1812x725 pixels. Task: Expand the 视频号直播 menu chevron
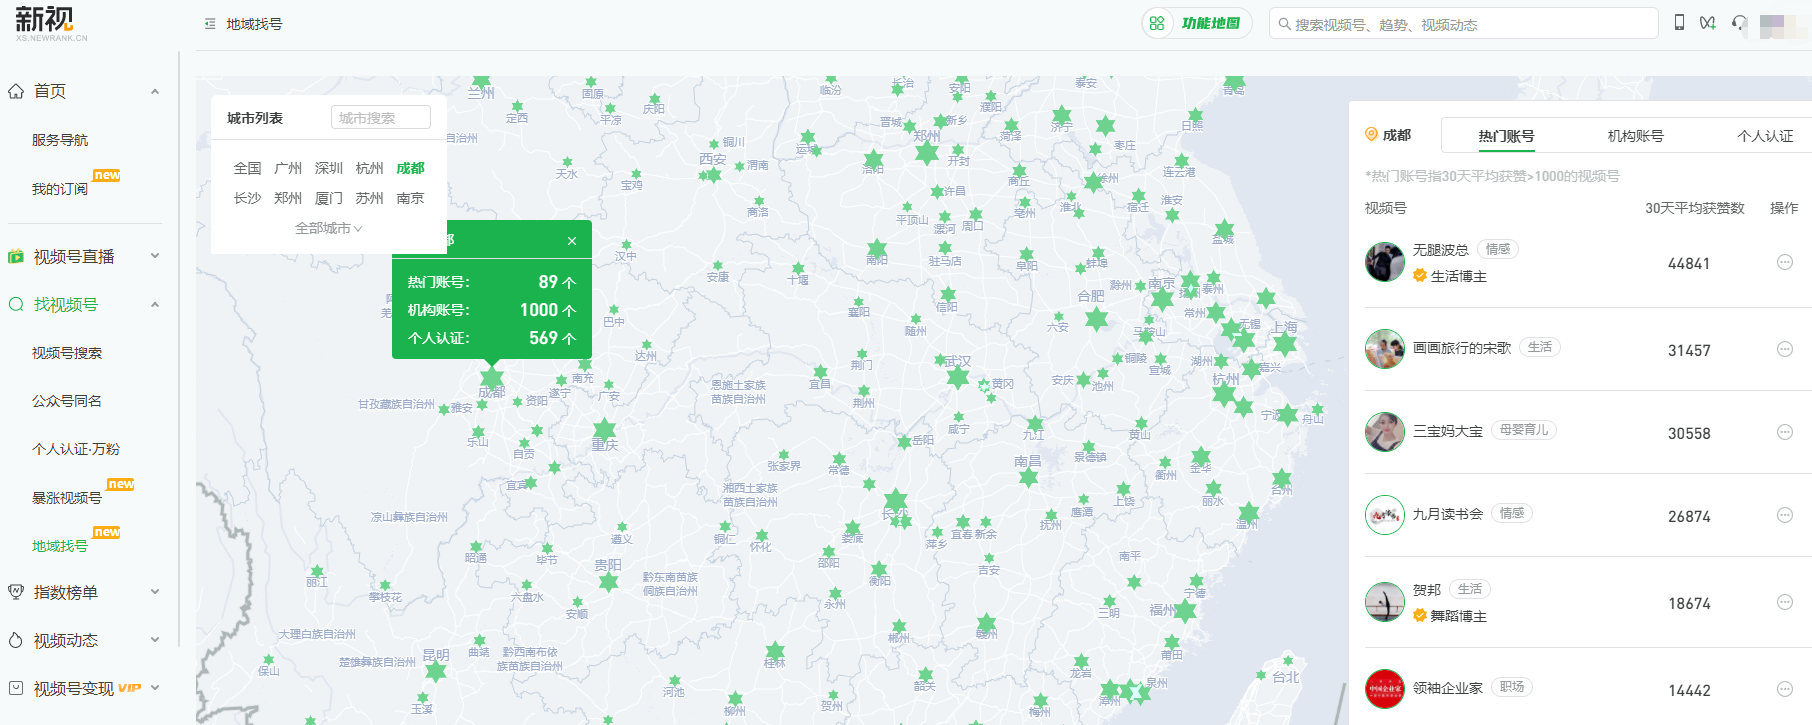point(155,256)
